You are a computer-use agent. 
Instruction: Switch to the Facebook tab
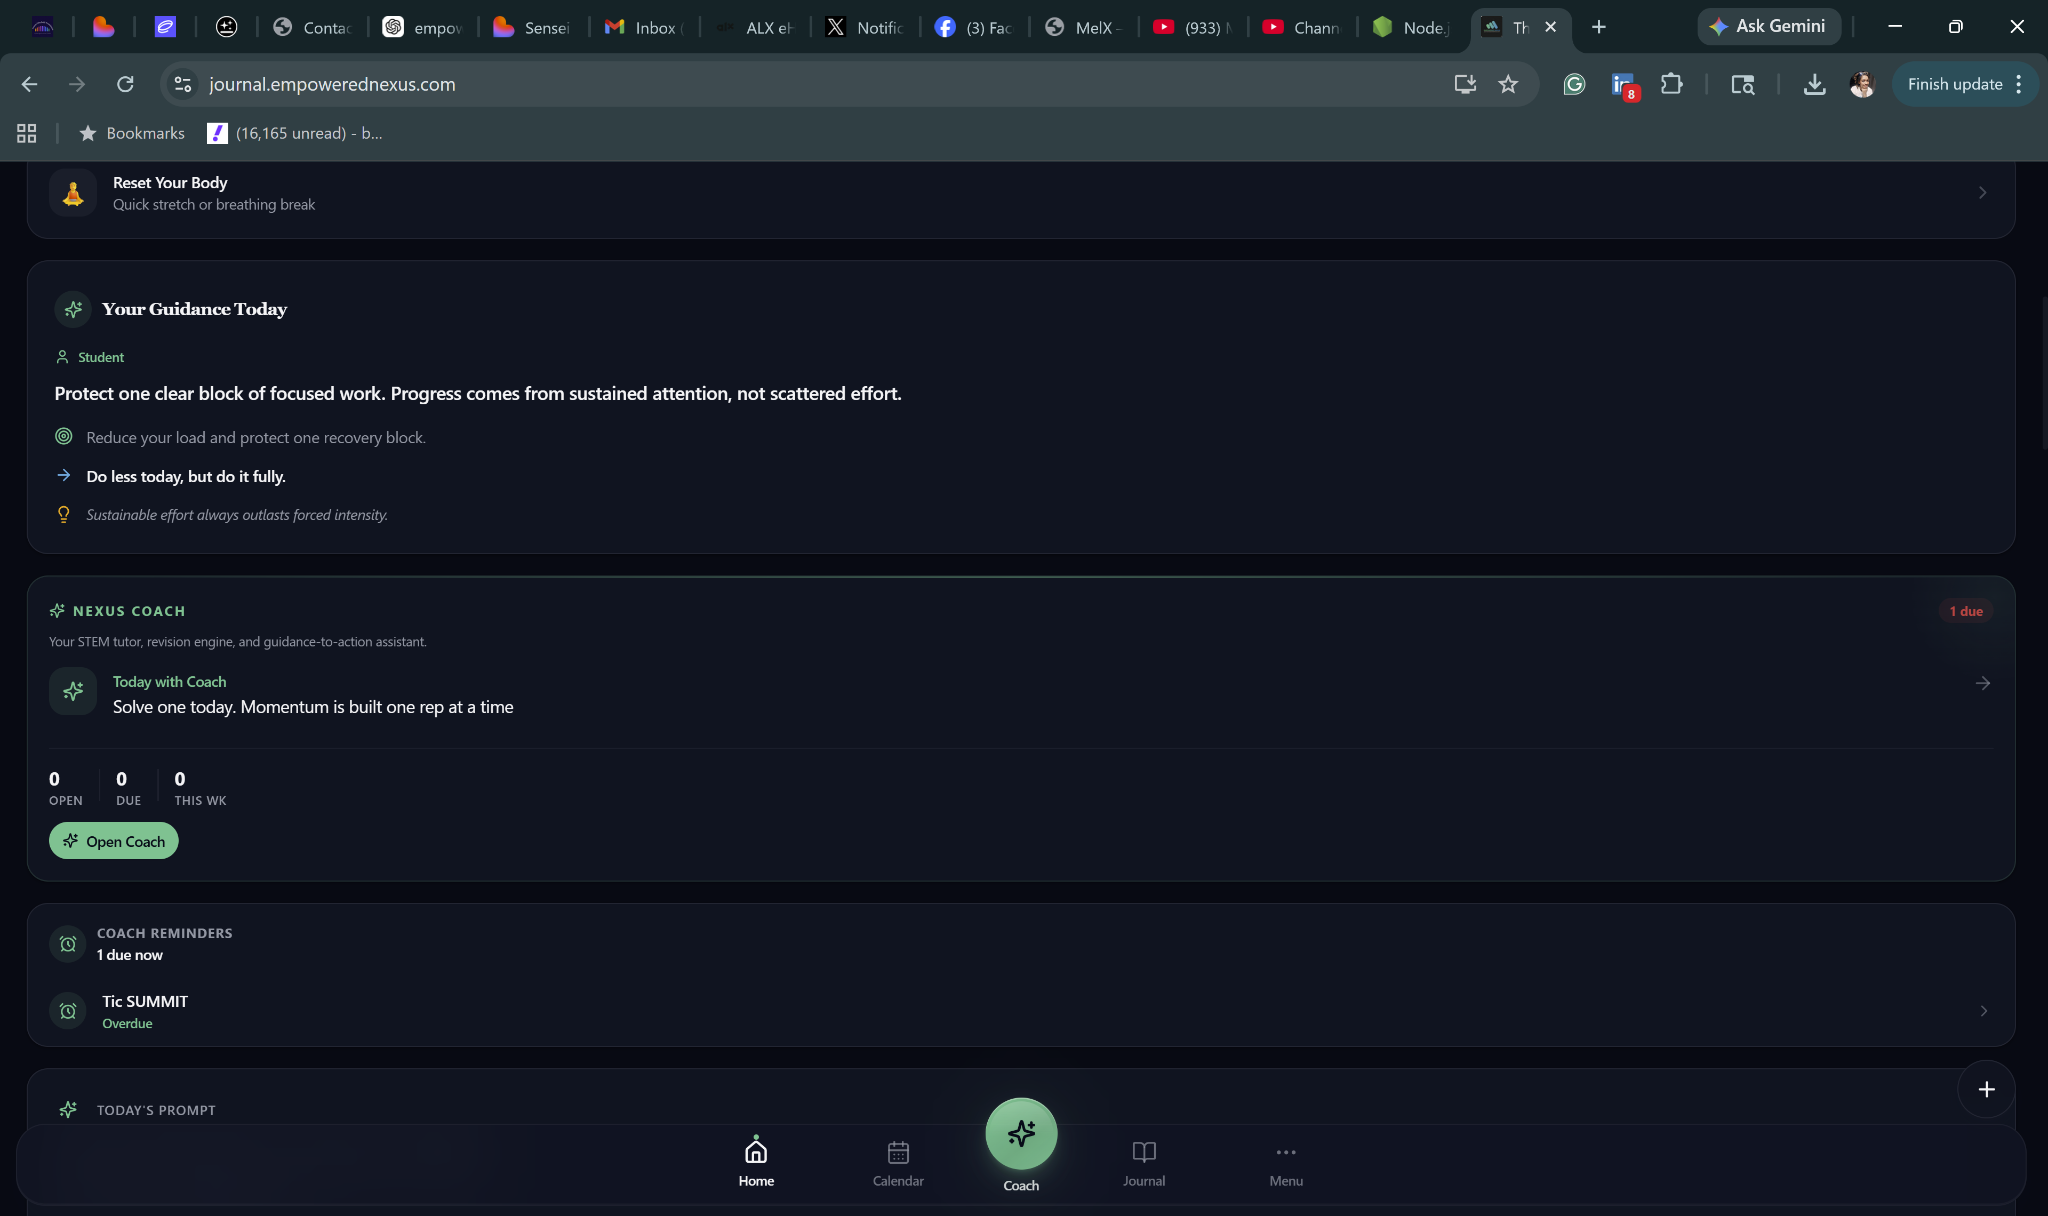click(x=975, y=27)
